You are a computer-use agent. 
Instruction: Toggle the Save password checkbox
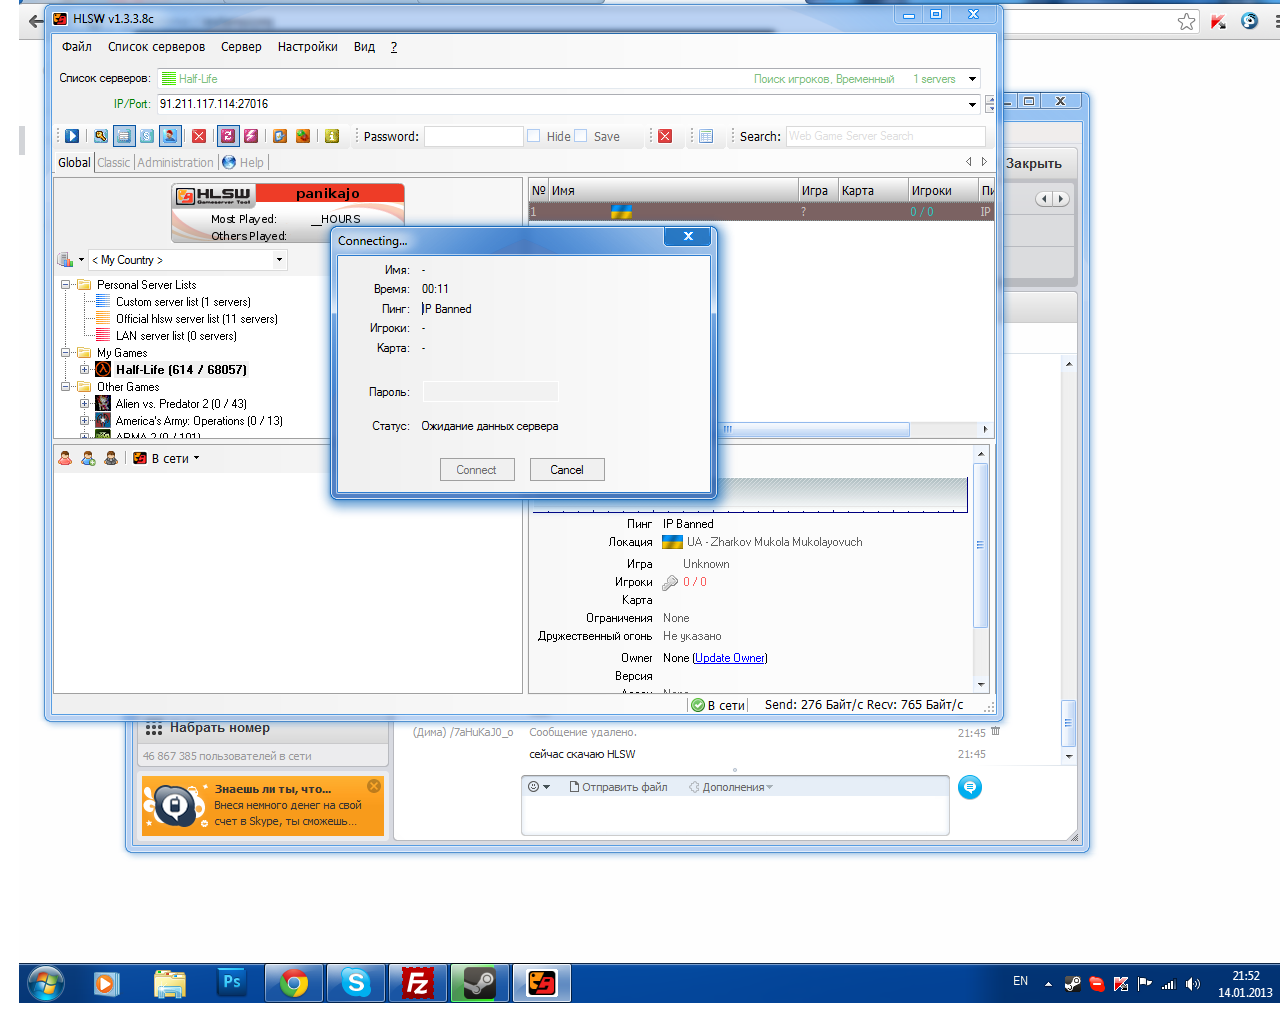pyautogui.click(x=581, y=136)
